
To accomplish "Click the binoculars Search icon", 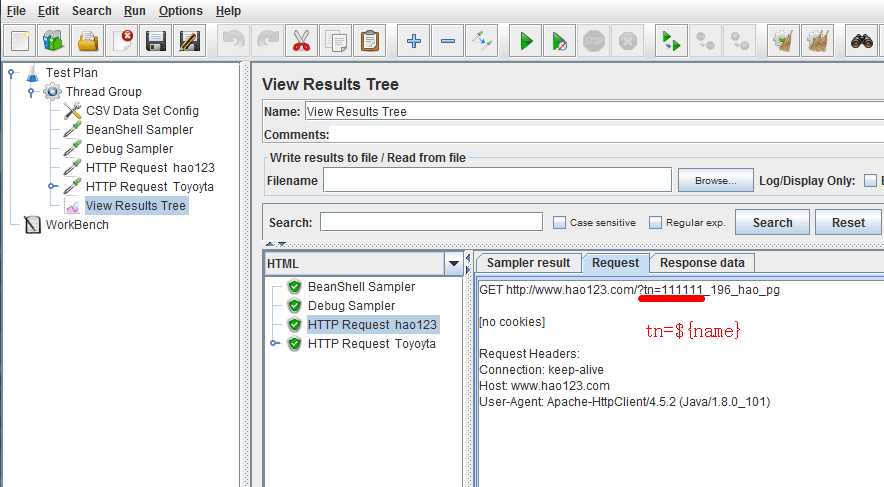I will point(861,41).
